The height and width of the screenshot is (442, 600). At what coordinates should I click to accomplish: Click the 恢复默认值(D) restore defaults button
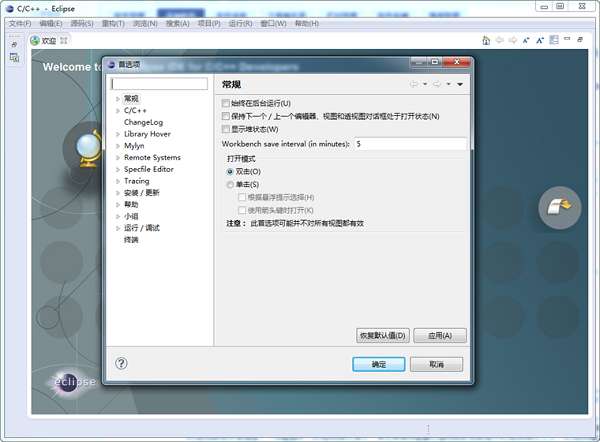(383, 336)
